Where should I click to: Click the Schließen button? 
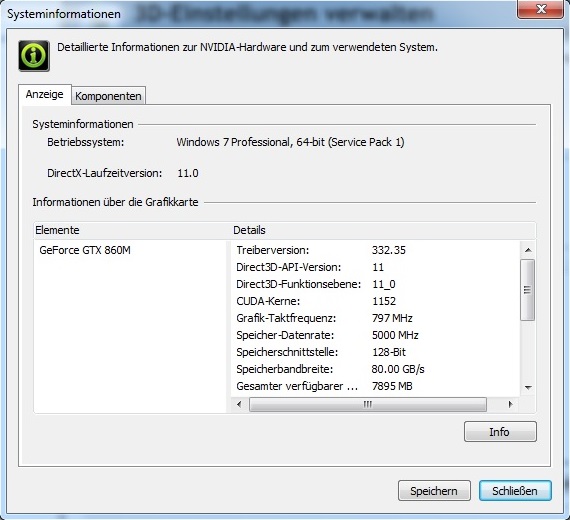(515, 491)
